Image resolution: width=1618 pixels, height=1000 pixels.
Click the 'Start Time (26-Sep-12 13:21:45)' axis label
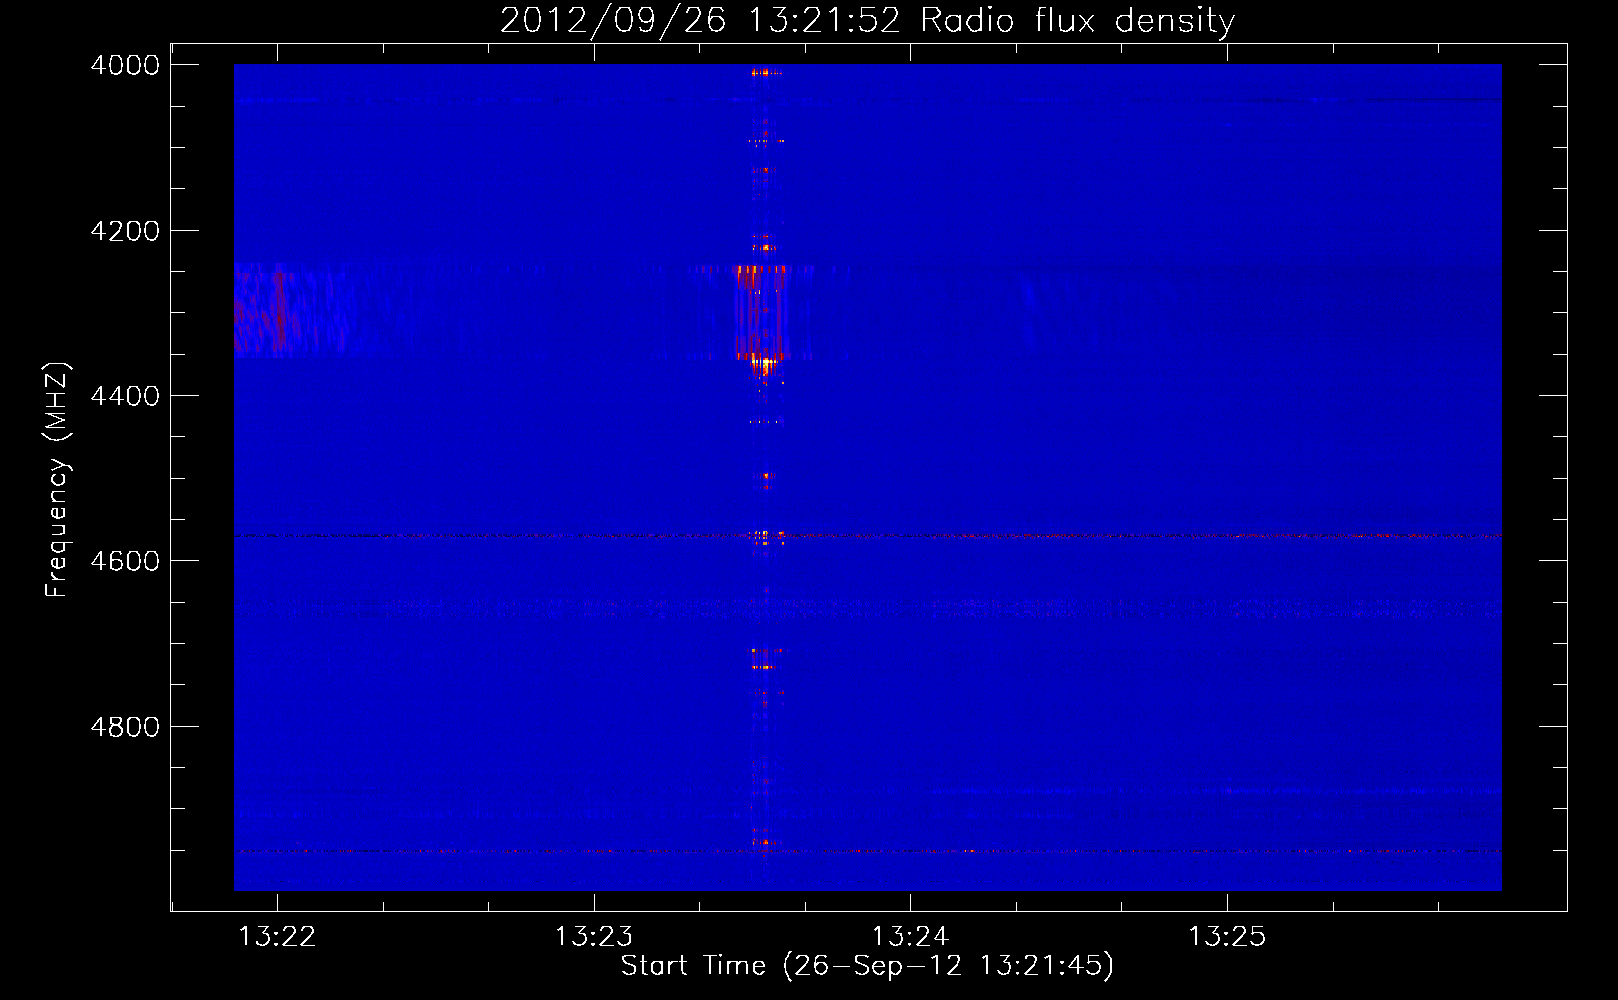pos(867,966)
